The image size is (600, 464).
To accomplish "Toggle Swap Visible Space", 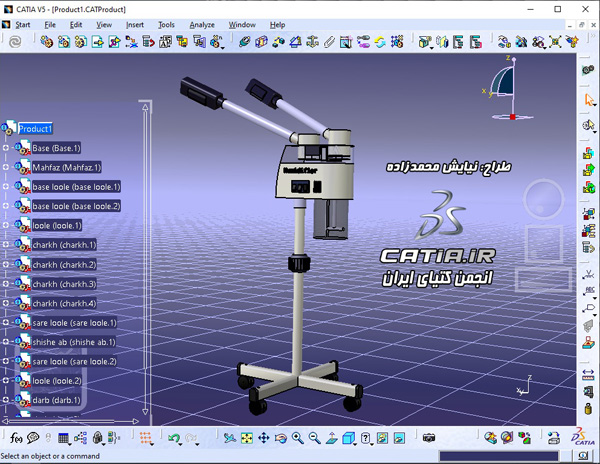I will (x=399, y=438).
